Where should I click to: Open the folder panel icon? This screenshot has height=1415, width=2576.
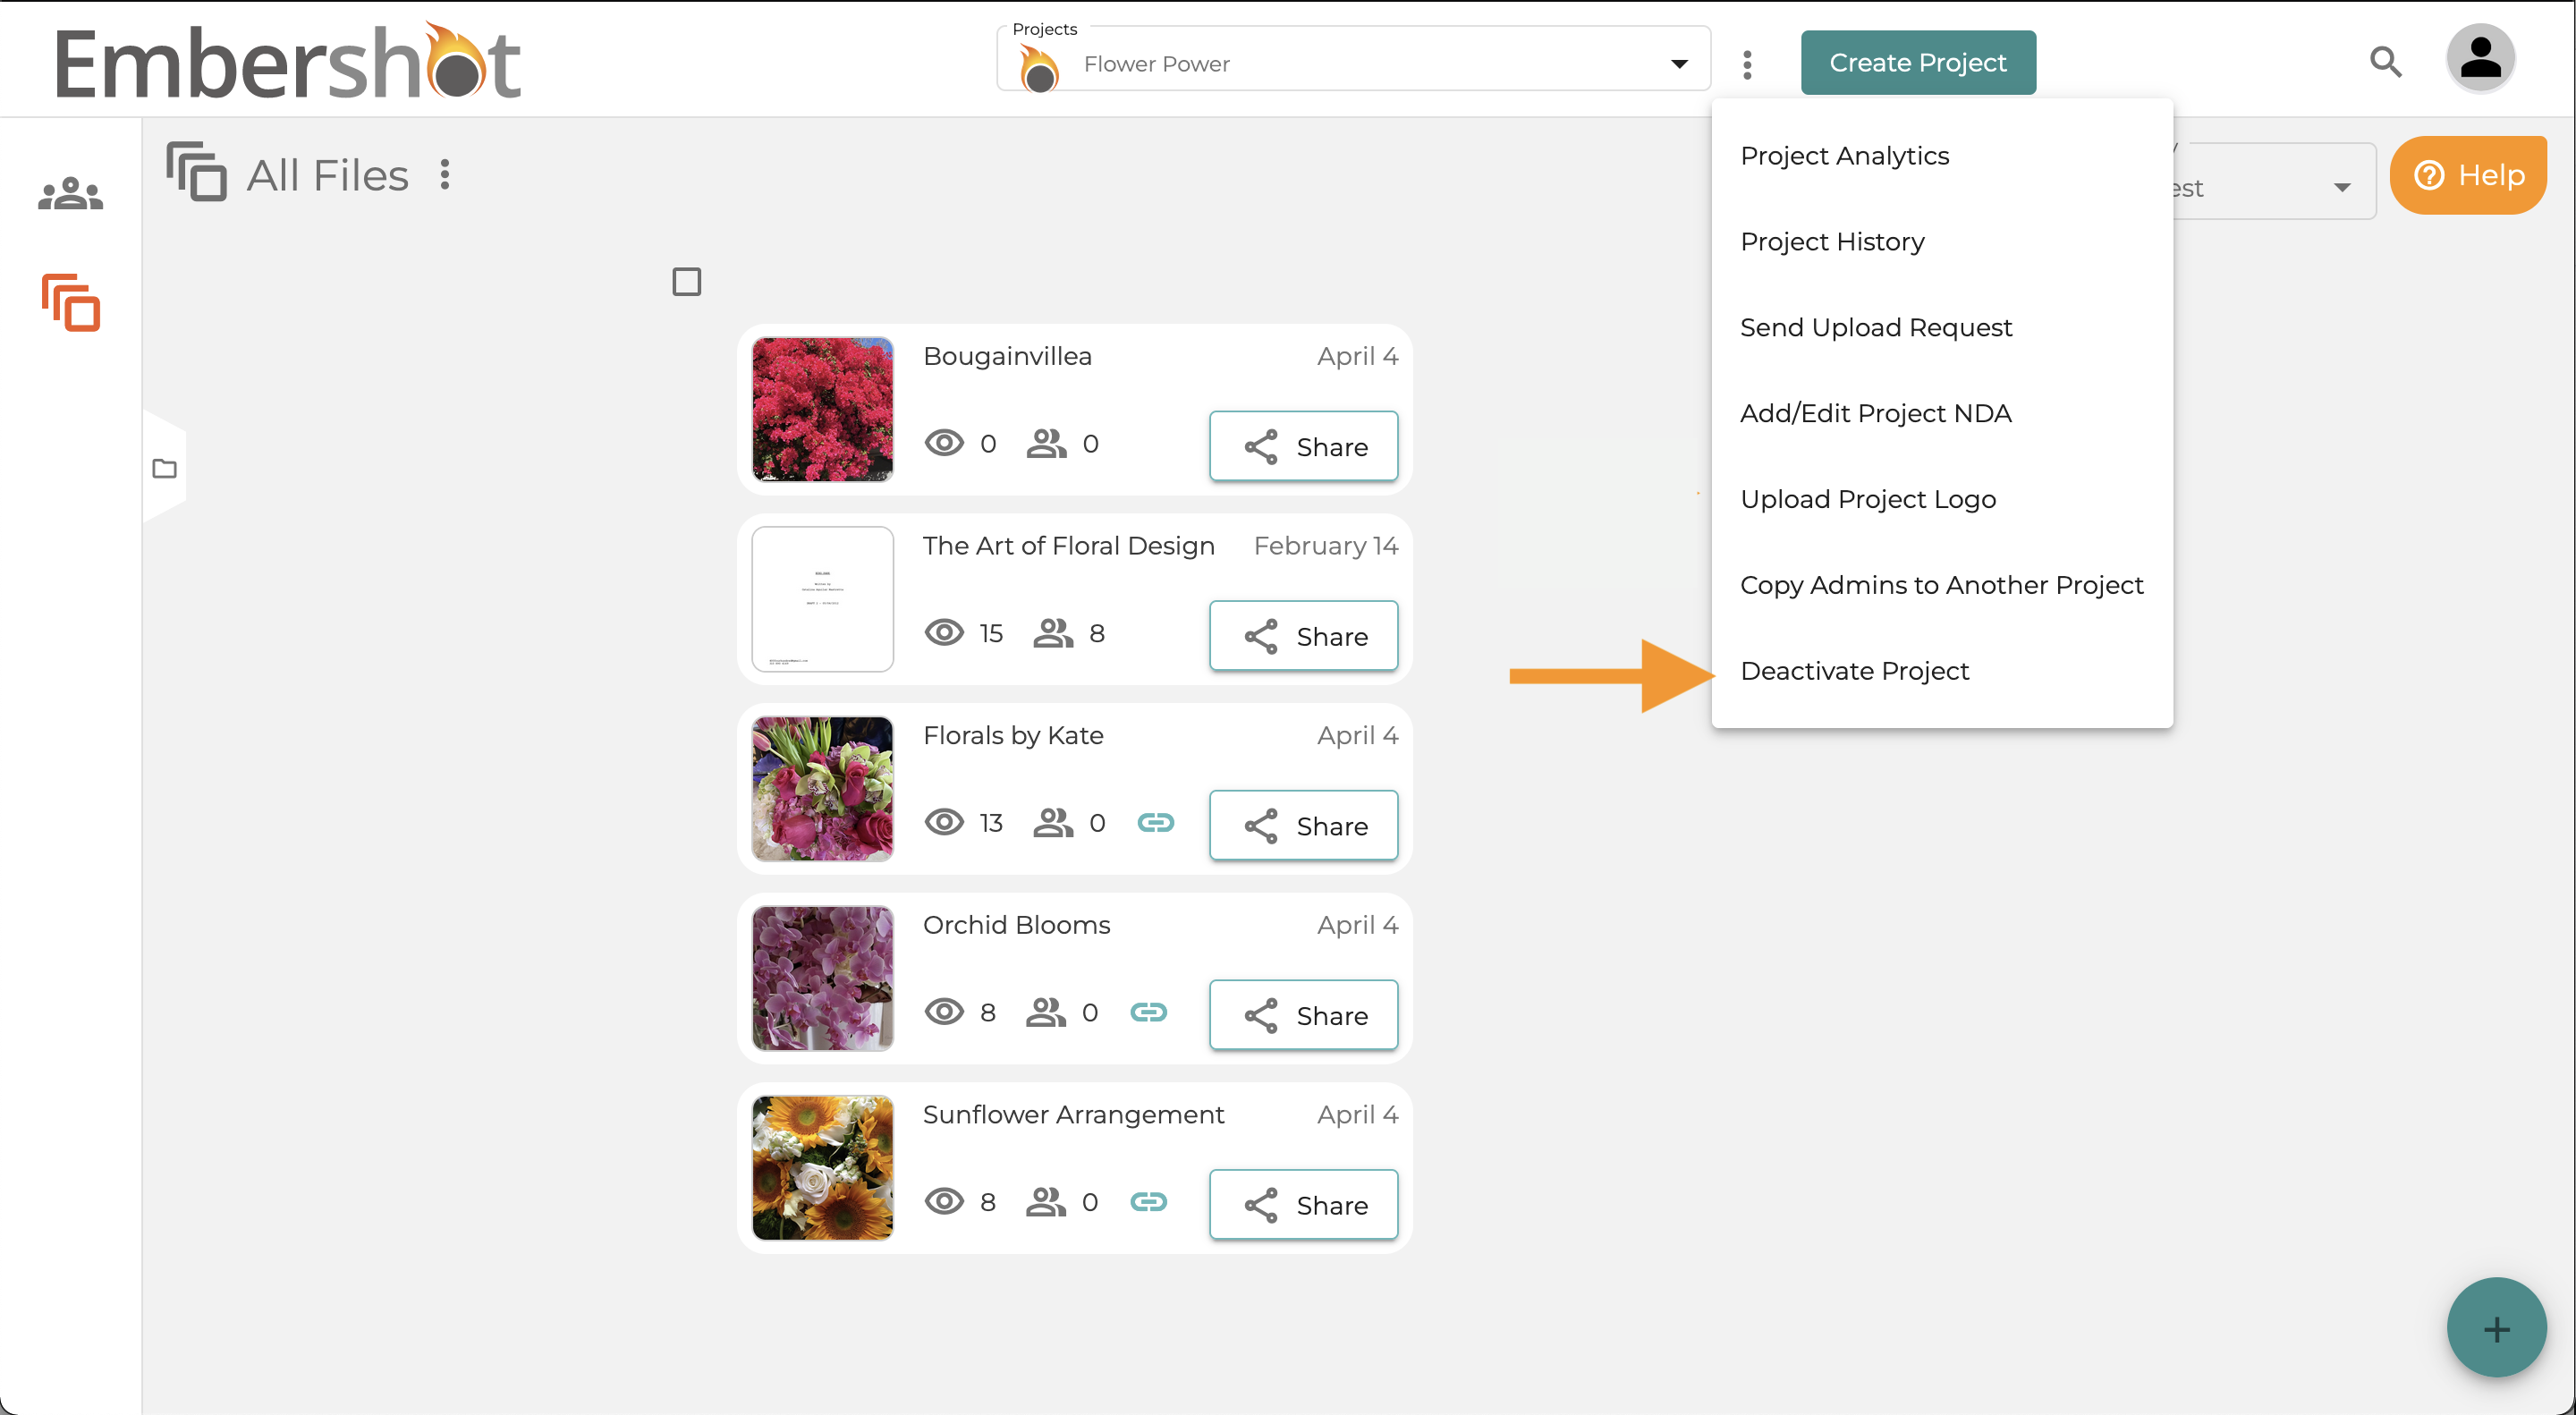(x=165, y=468)
